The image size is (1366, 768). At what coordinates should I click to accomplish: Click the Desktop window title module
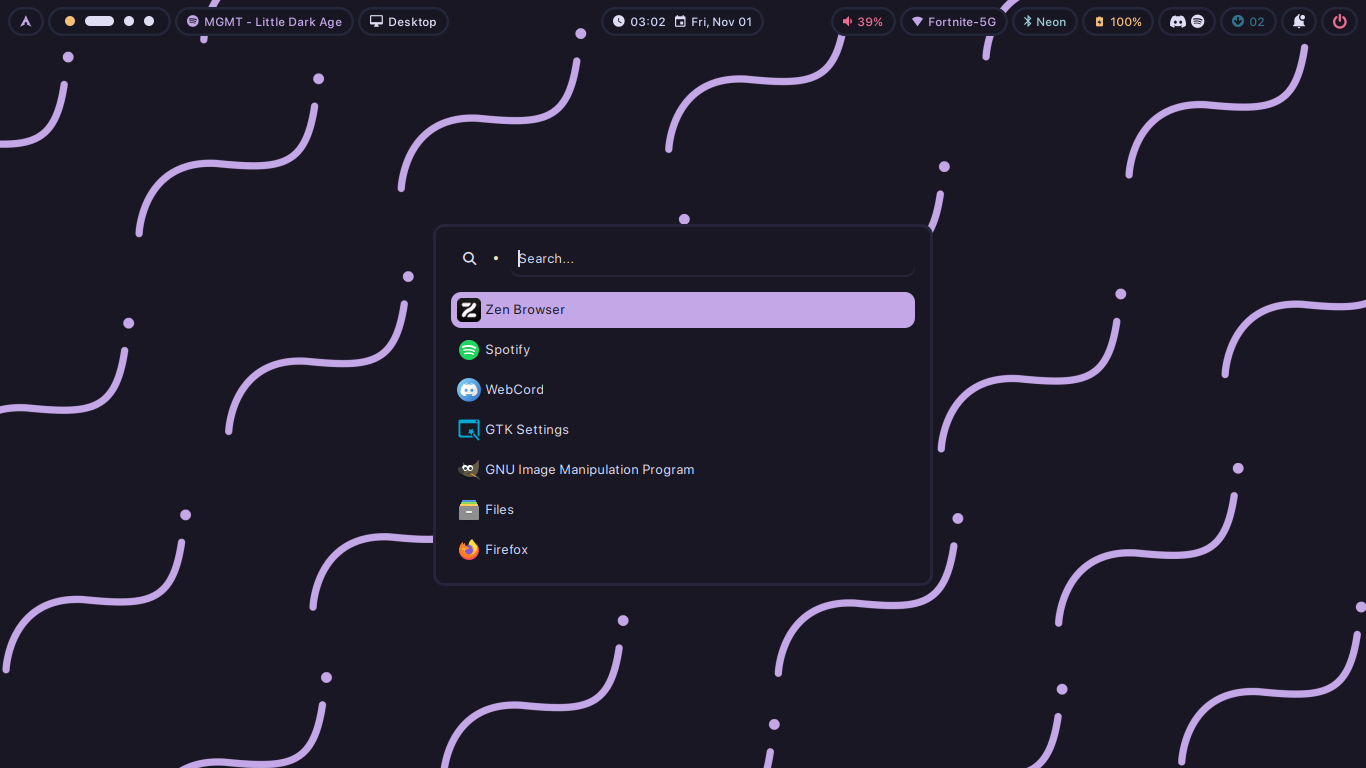(x=403, y=21)
